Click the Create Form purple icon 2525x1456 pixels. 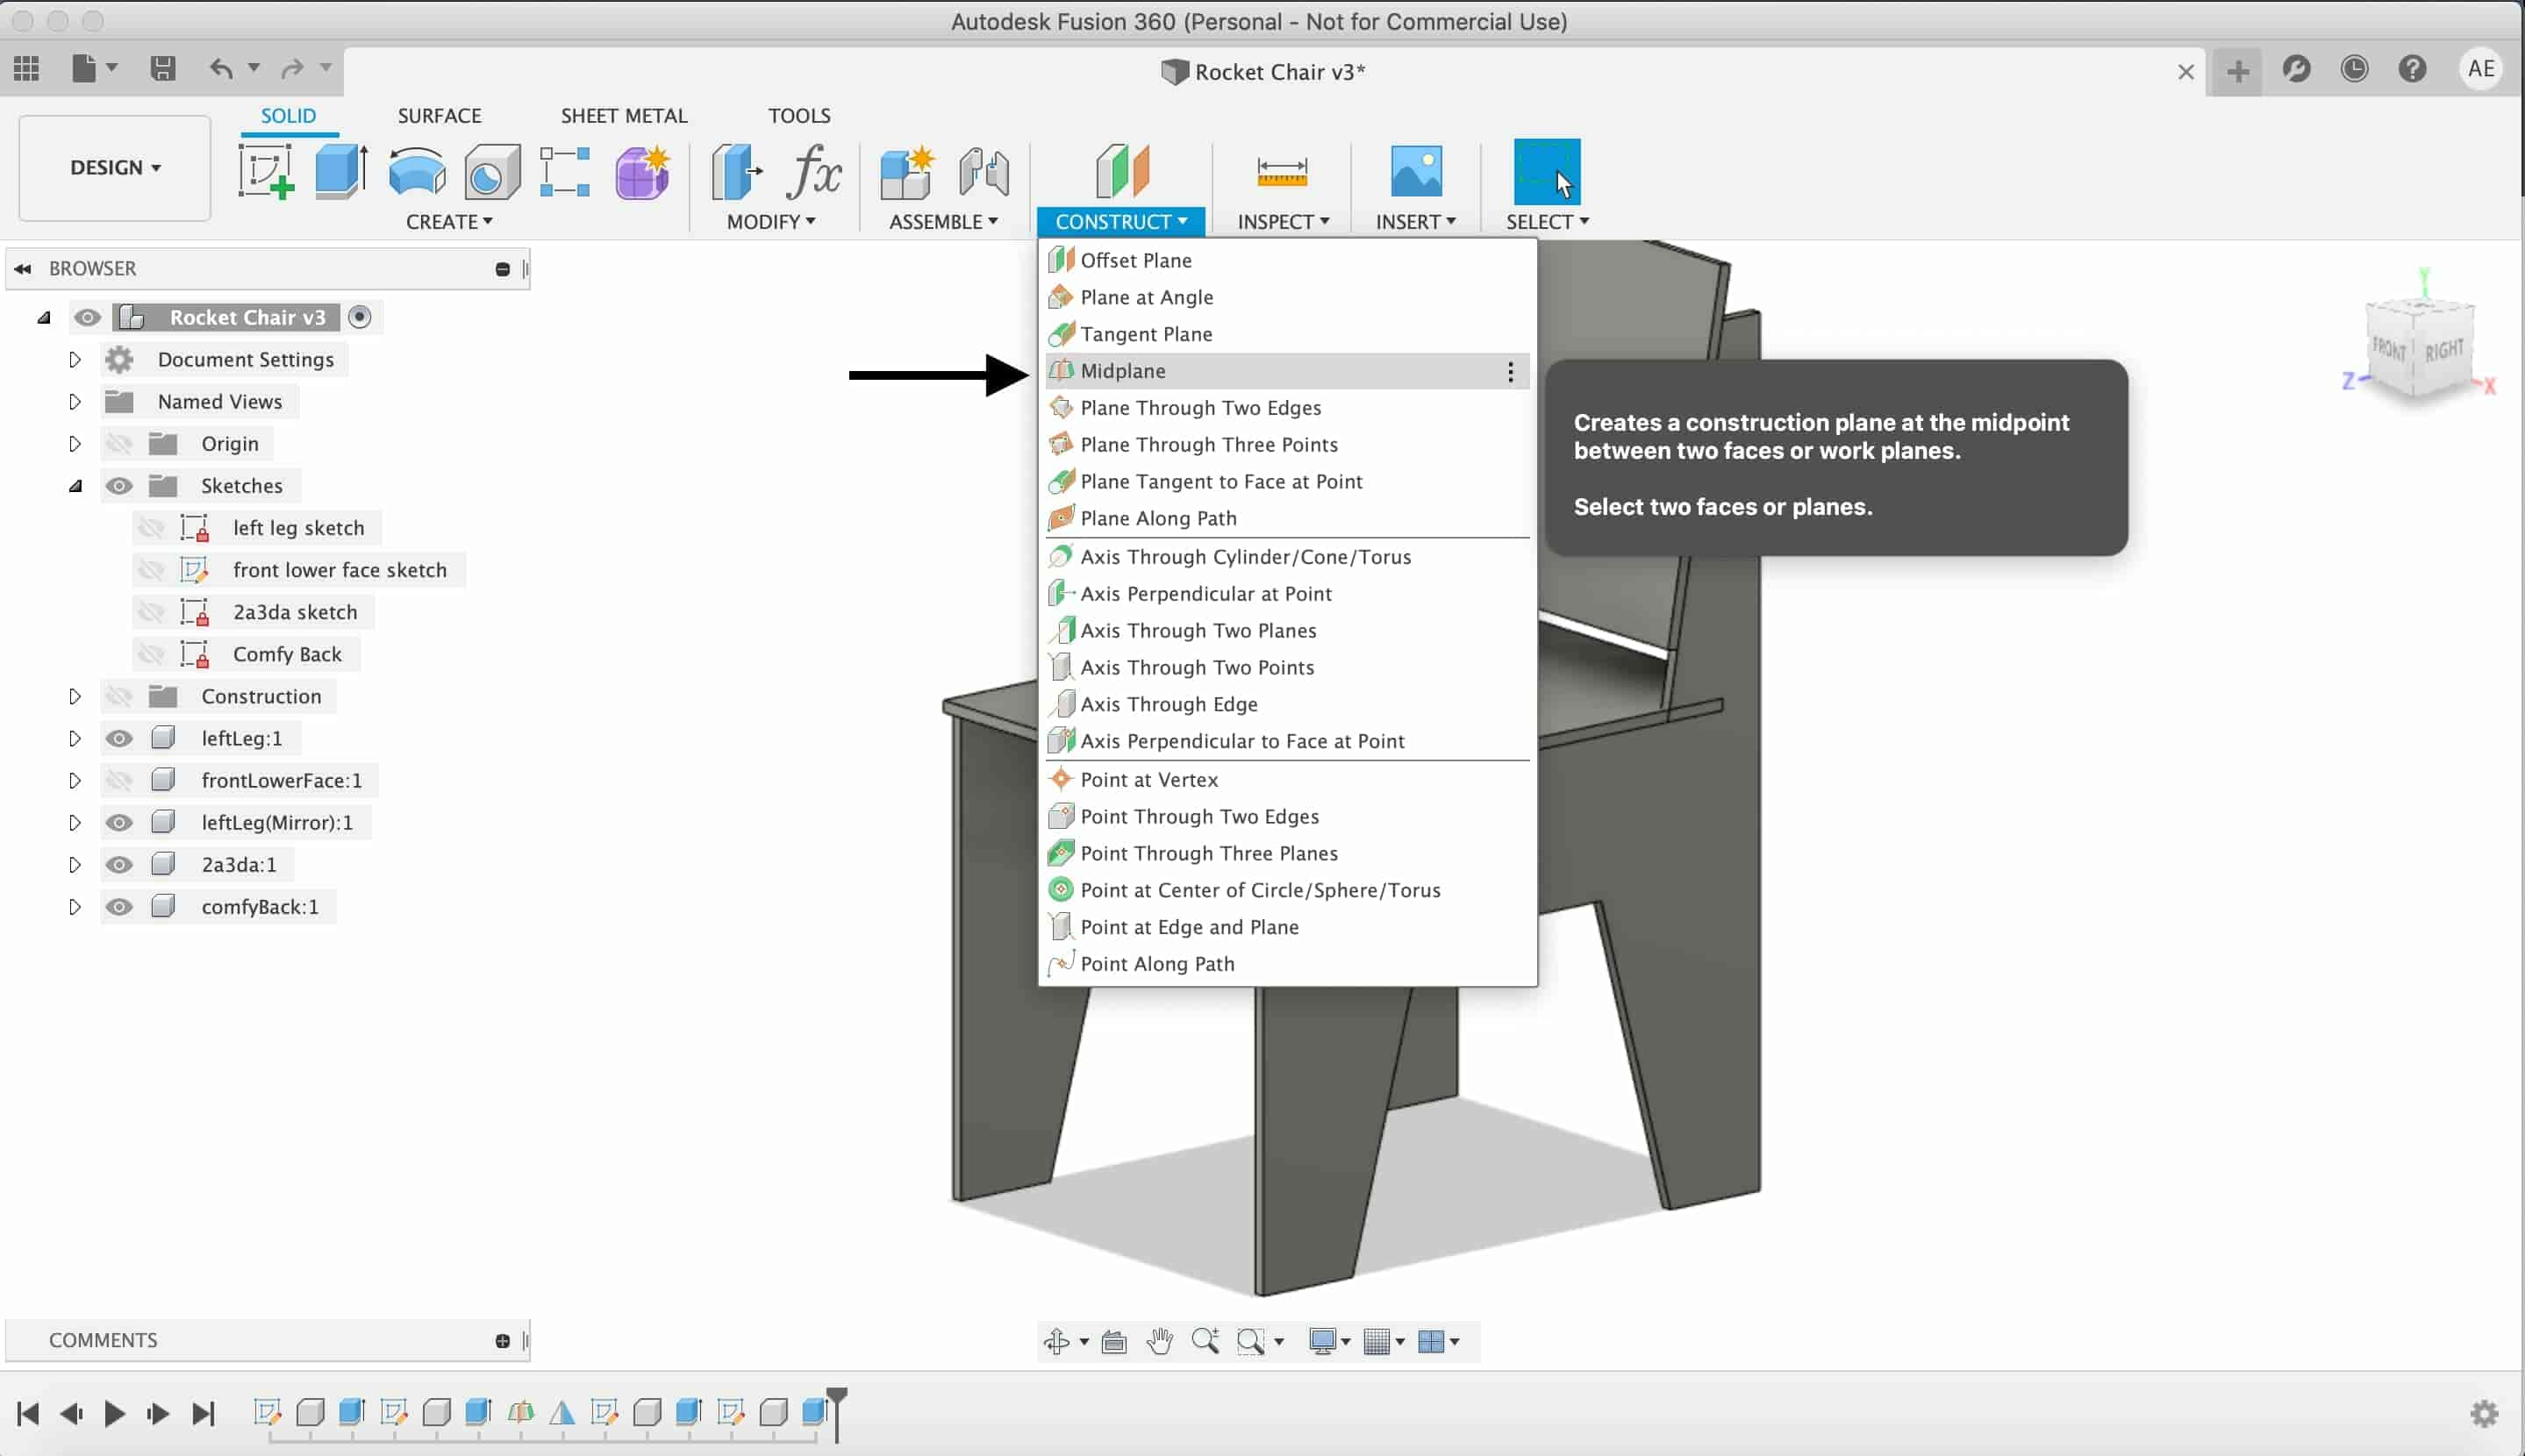[642, 171]
